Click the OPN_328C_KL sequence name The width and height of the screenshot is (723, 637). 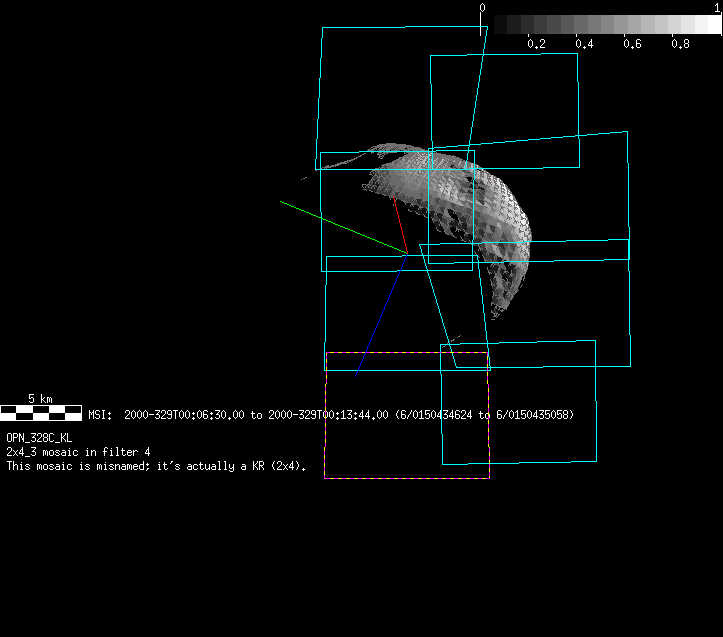point(39,438)
